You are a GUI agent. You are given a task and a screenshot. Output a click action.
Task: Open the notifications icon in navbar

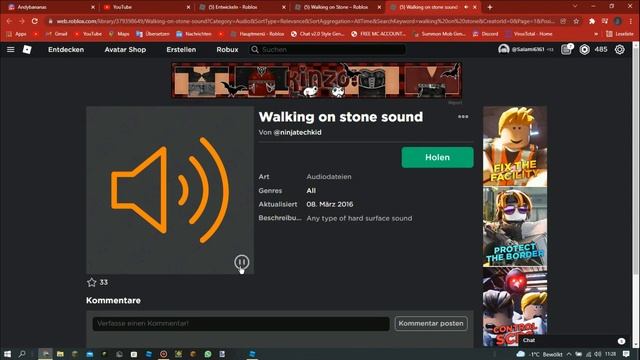coord(566,49)
